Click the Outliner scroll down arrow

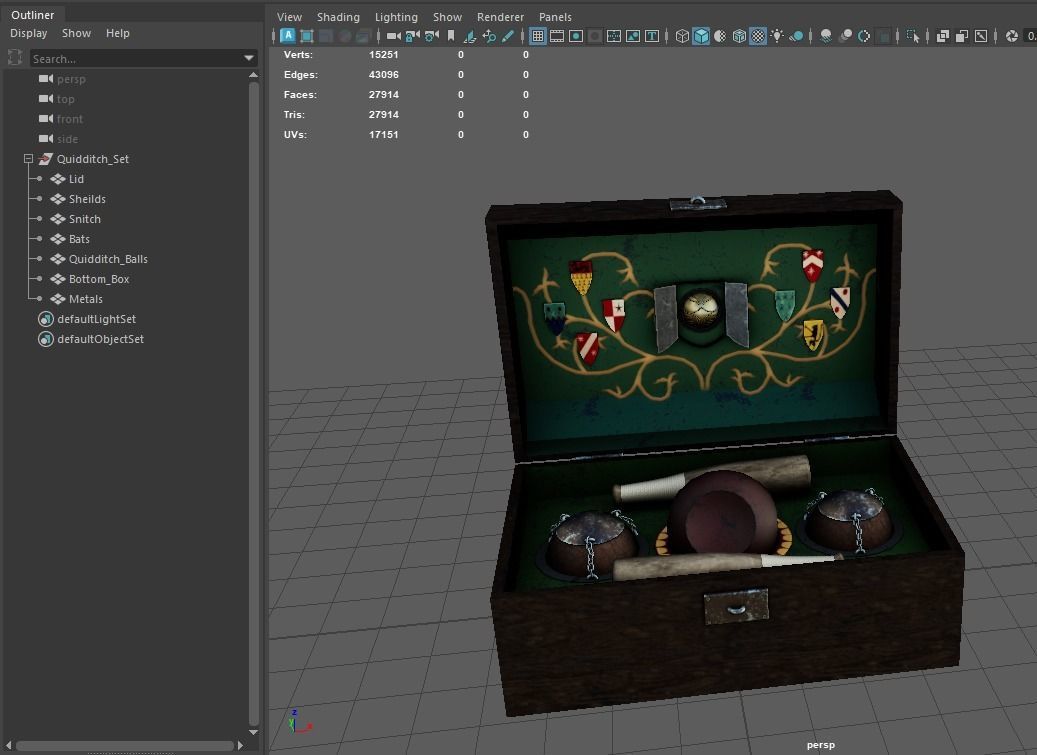[x=253, y=732]
